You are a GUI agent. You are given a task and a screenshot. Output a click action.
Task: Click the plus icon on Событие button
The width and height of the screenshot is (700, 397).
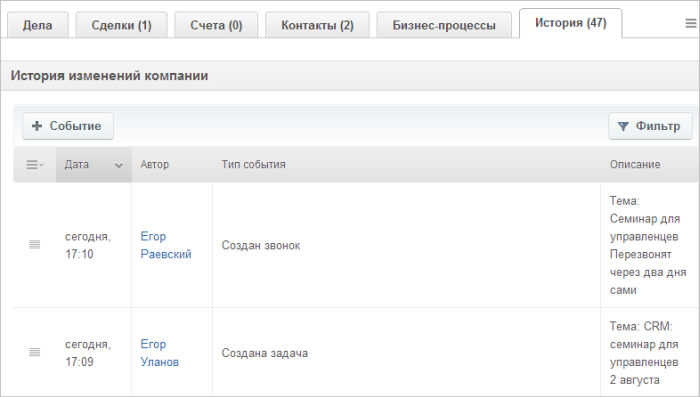coord(37,126)
